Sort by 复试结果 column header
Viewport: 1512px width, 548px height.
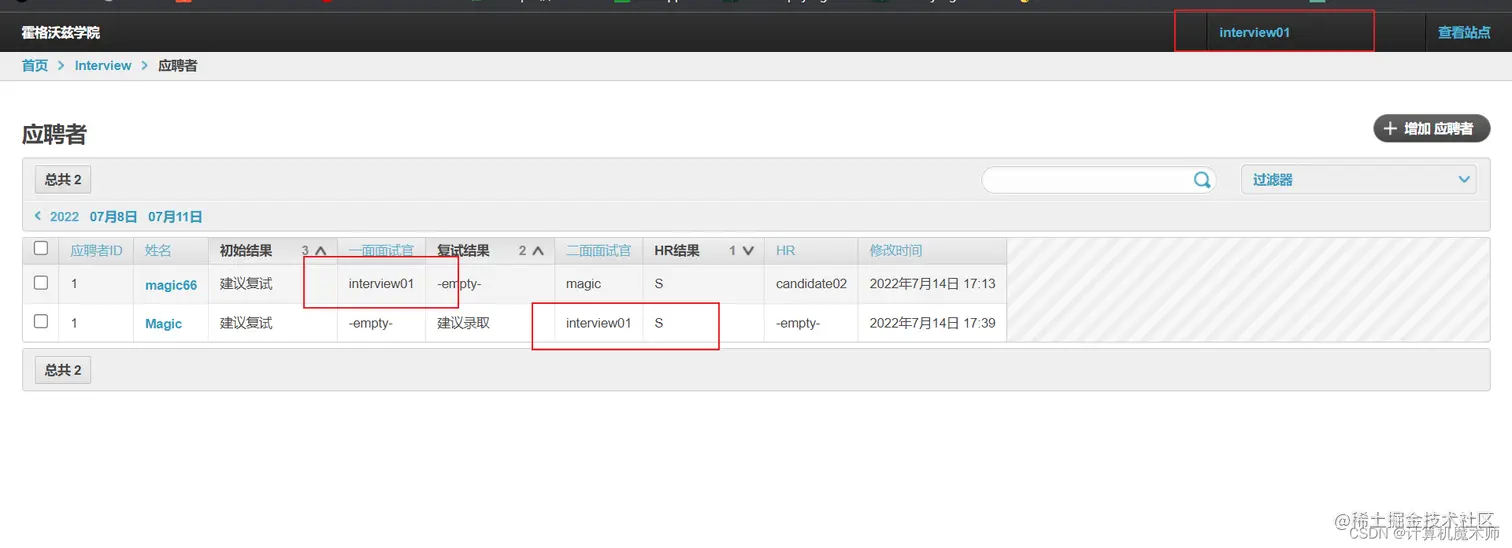(463, 251)
